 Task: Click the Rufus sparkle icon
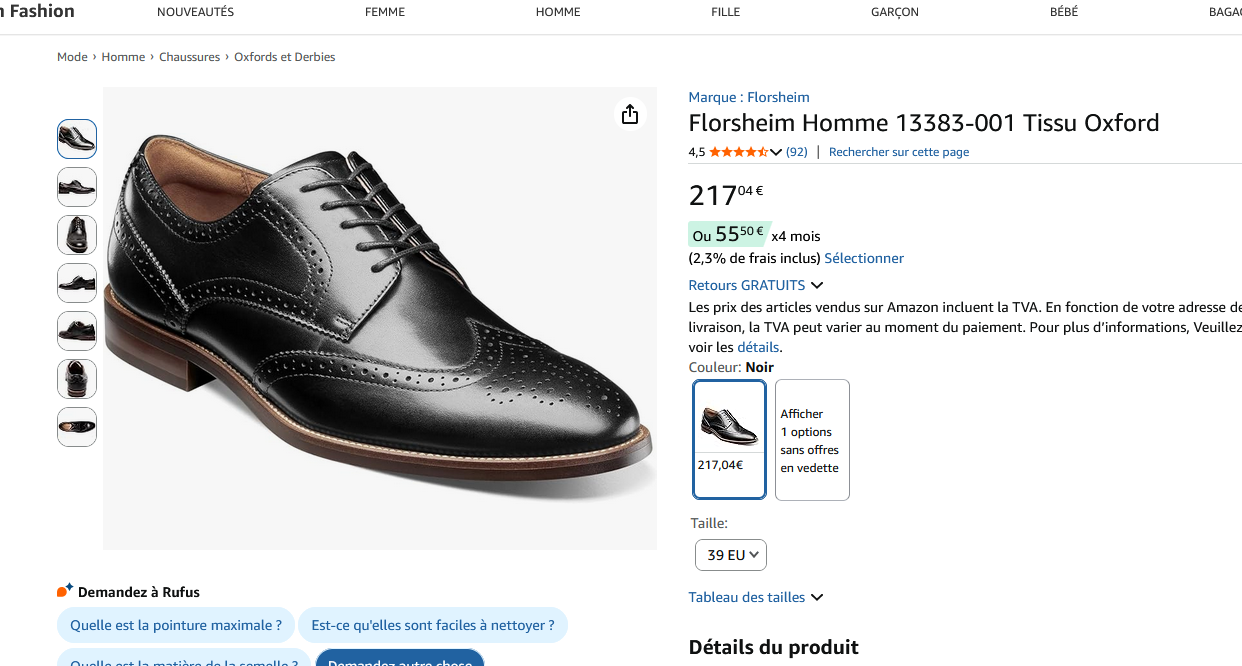(x=65, y=591)
